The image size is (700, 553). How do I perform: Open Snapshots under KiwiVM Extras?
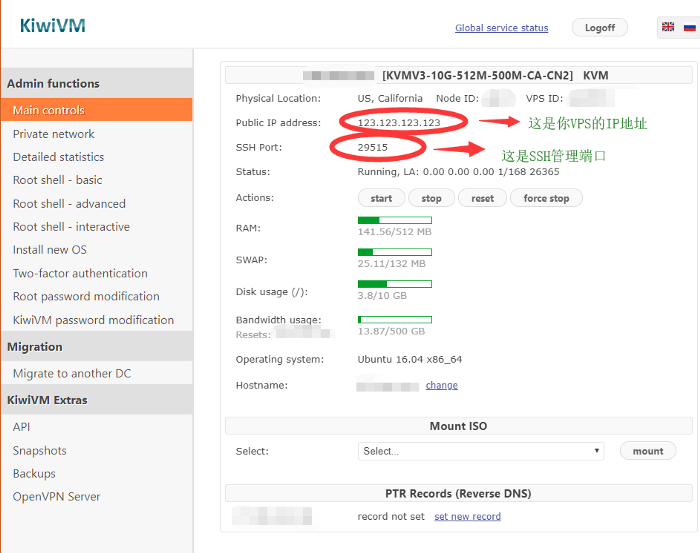[39, 450]
